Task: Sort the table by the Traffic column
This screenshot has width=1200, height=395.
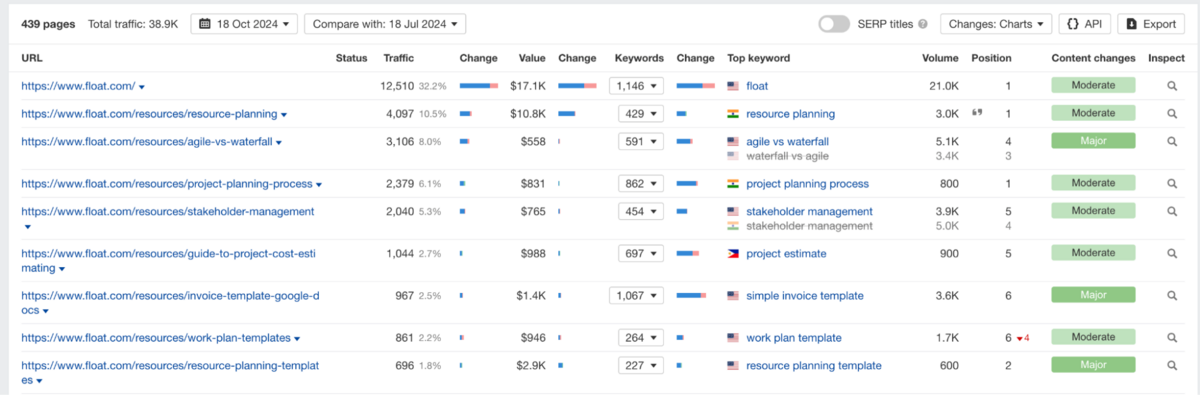Action: click(399, 58)
